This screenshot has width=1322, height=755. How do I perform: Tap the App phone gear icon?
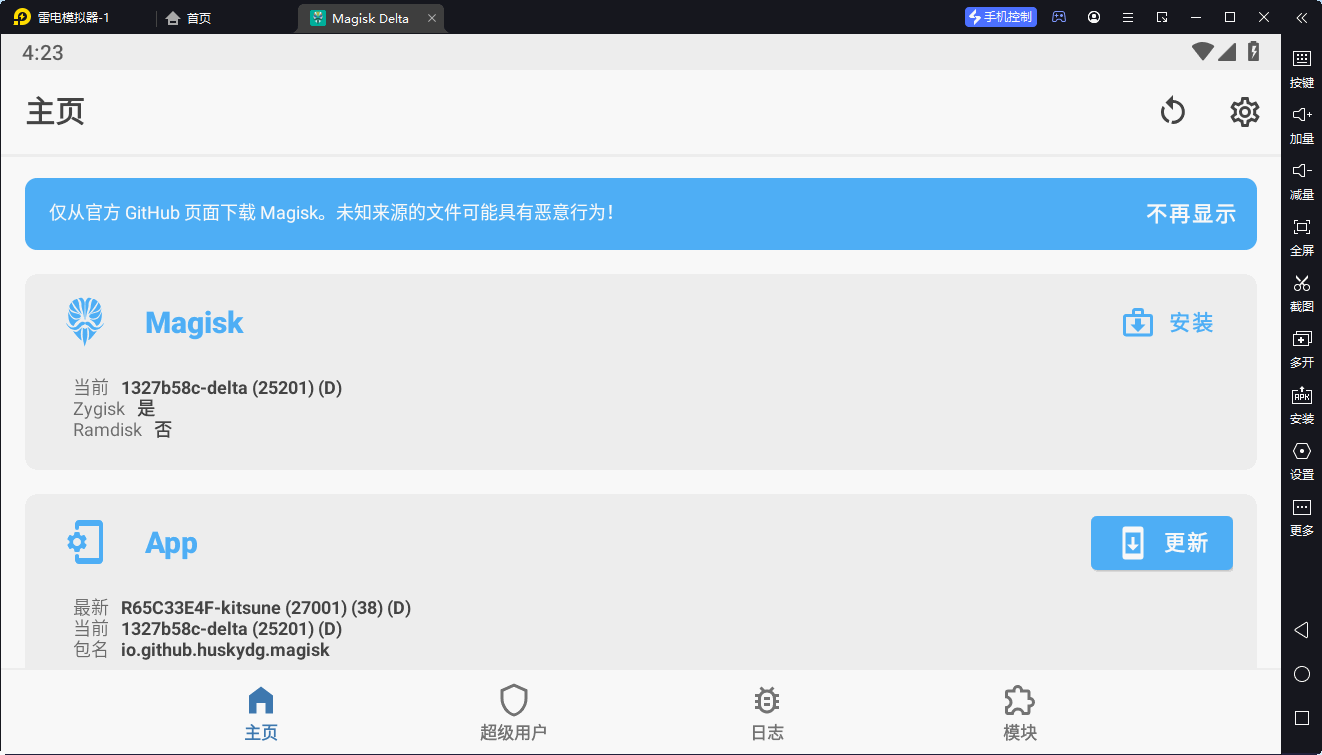[x=85, y=543]
